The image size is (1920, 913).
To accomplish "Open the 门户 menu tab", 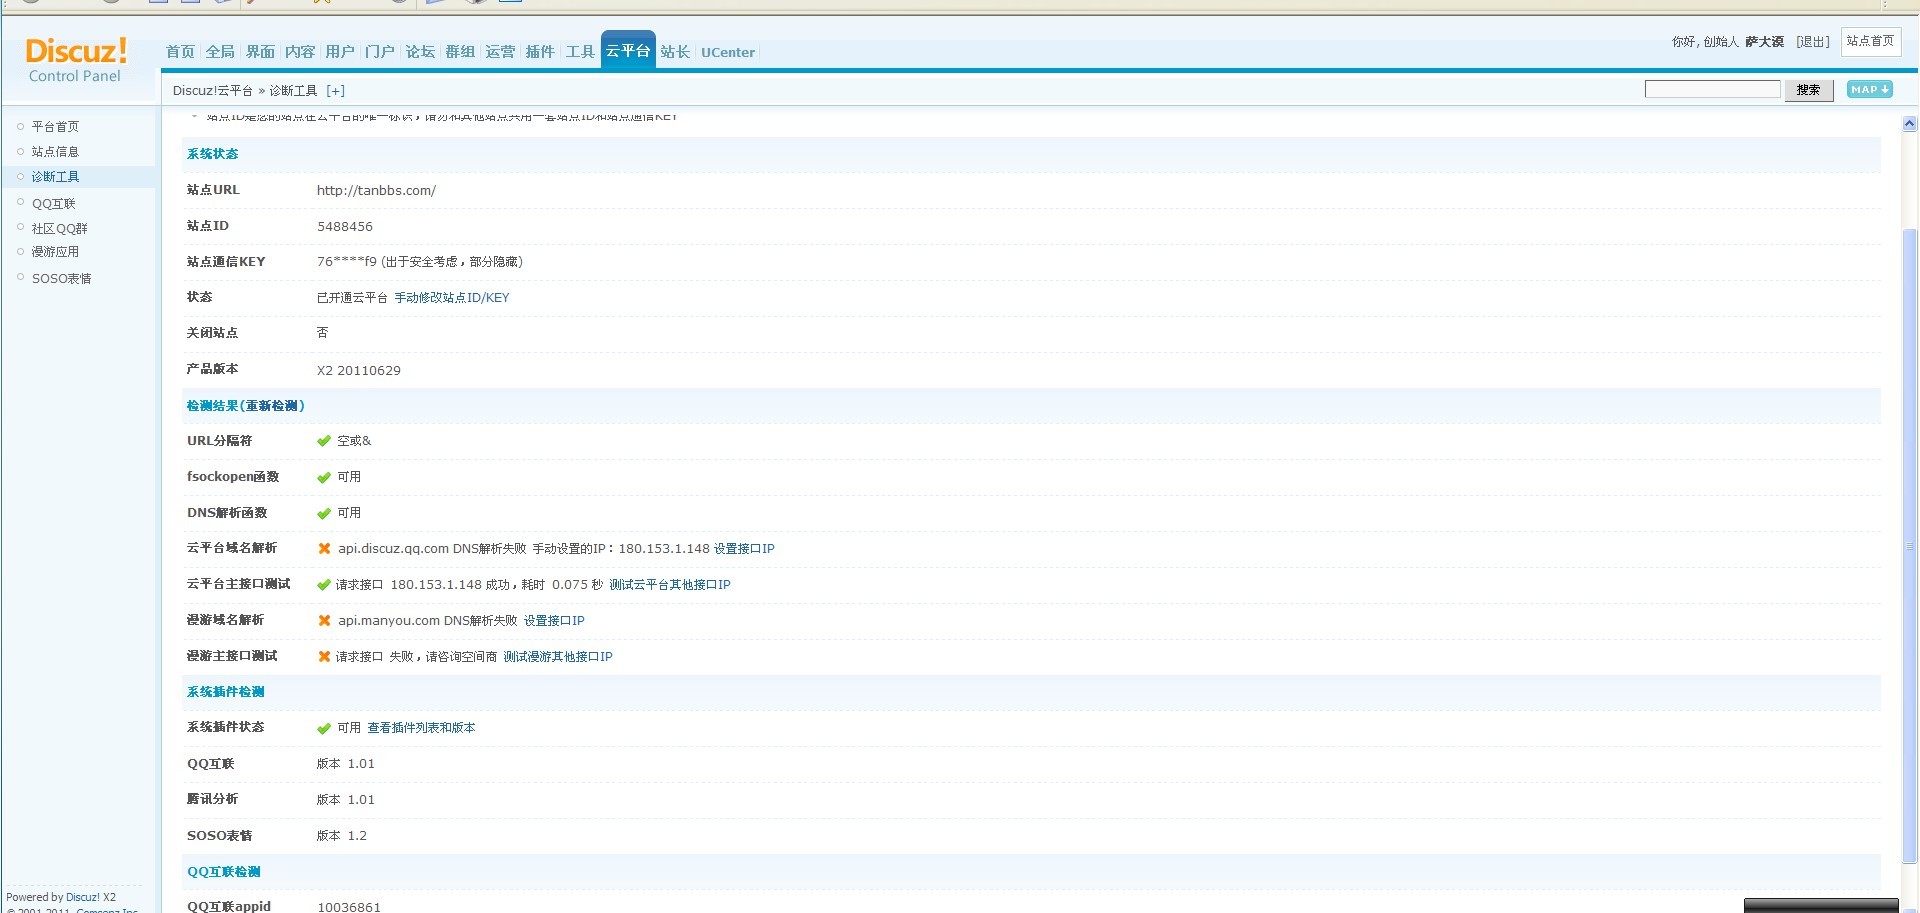I will (x=380, y=52).
